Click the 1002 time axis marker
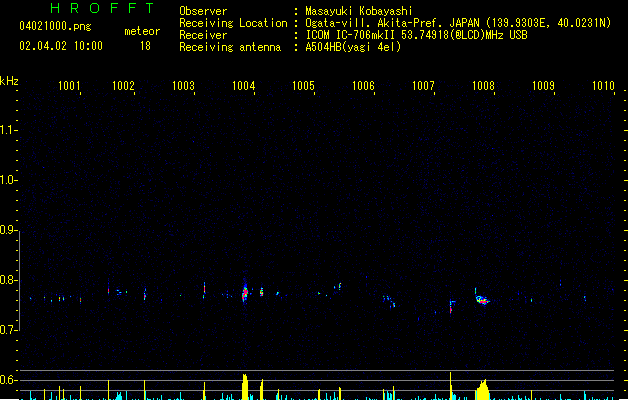 [123, 85]
